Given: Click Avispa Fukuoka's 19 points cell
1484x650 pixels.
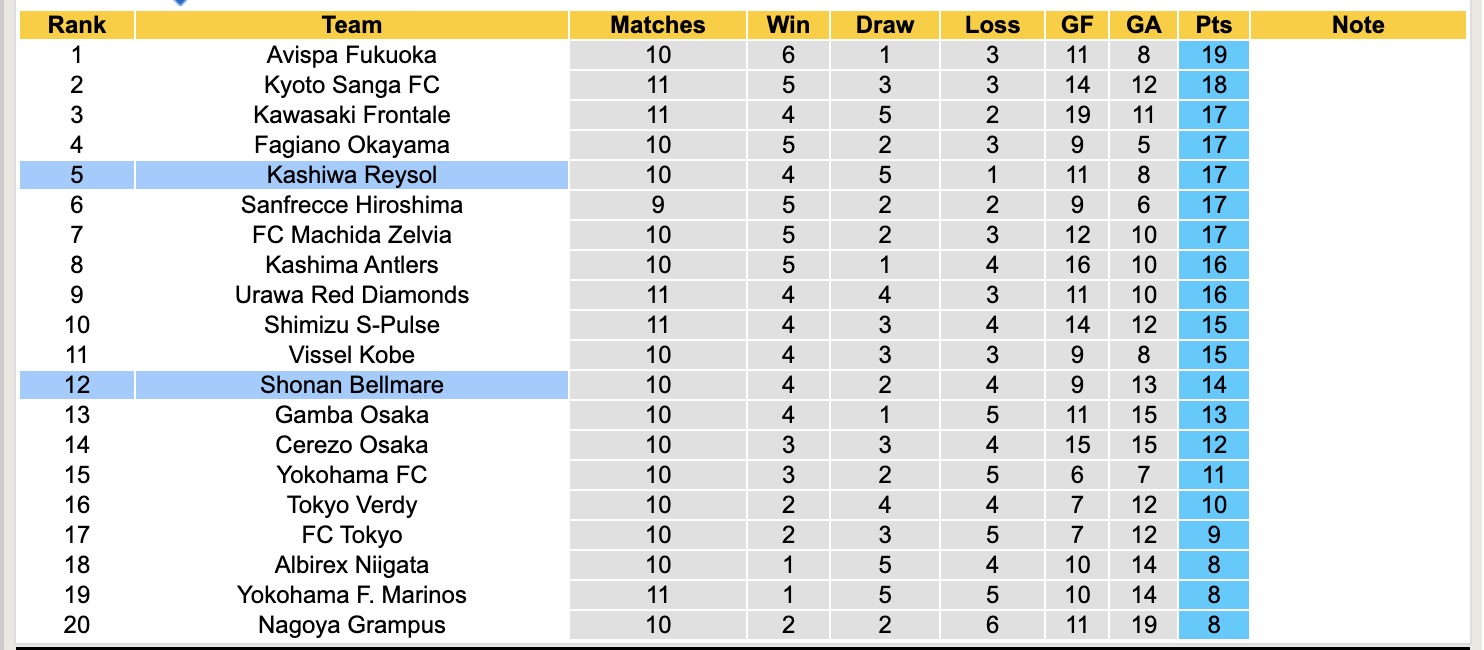Looking at the screenshot, I should point(1214,55).
